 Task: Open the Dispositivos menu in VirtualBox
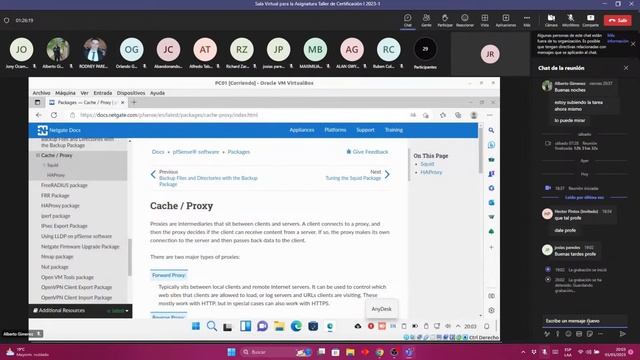tap(131, 93)
